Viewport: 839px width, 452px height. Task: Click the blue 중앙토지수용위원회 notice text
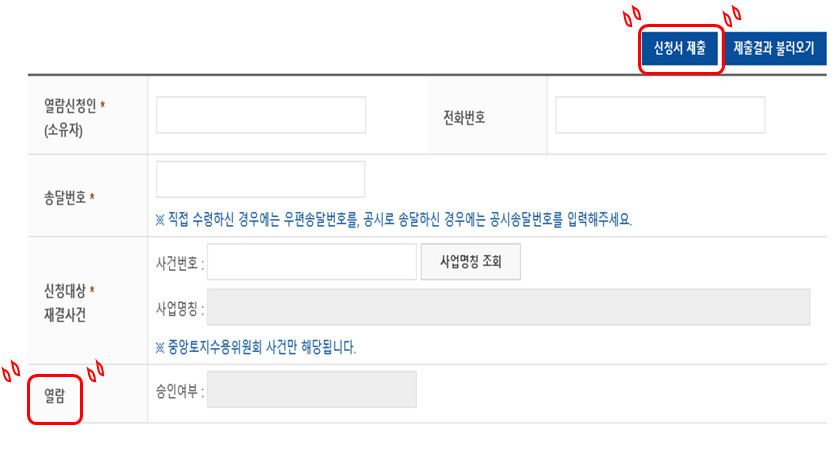255,347
